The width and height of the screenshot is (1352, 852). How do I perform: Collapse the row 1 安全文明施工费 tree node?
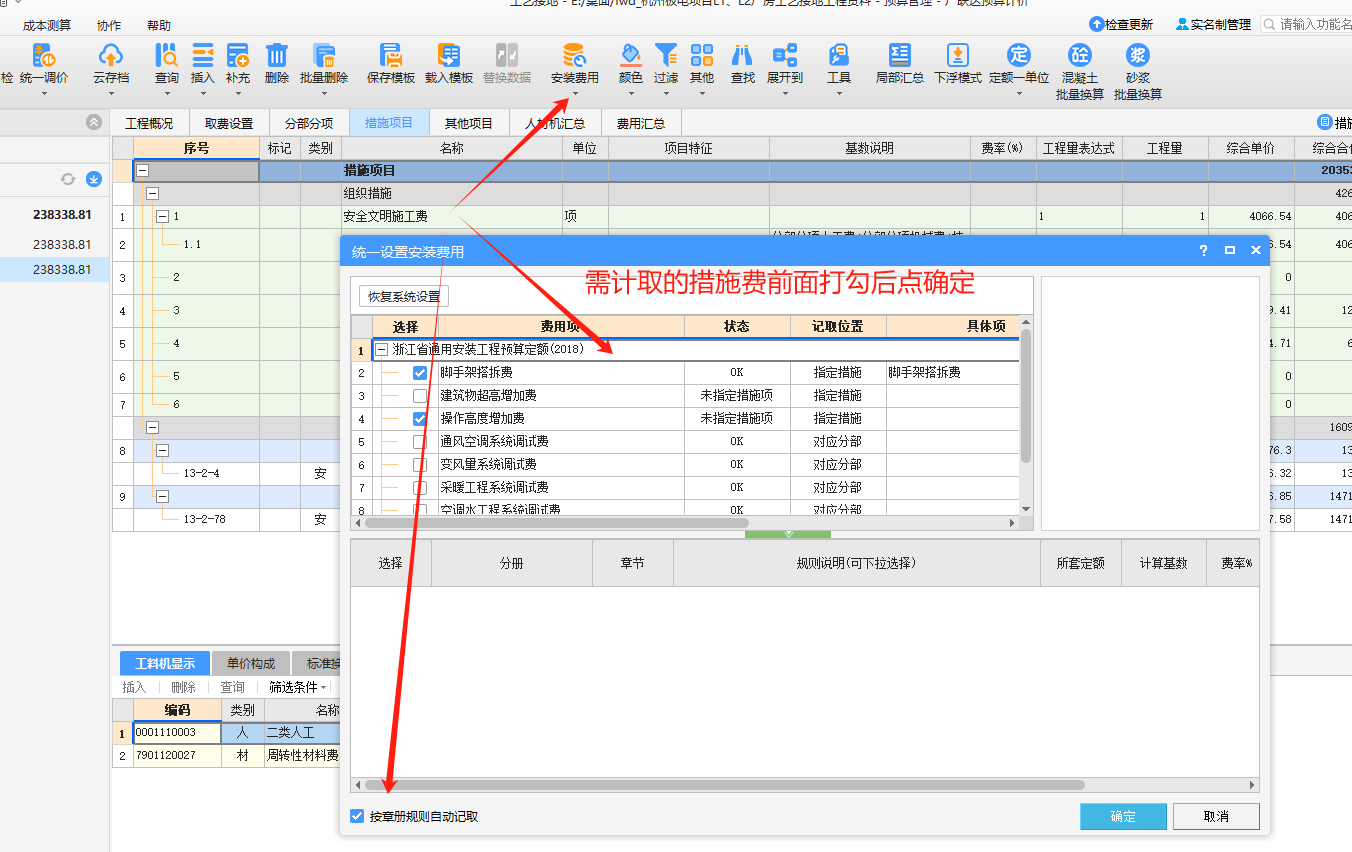pos(162,216)
